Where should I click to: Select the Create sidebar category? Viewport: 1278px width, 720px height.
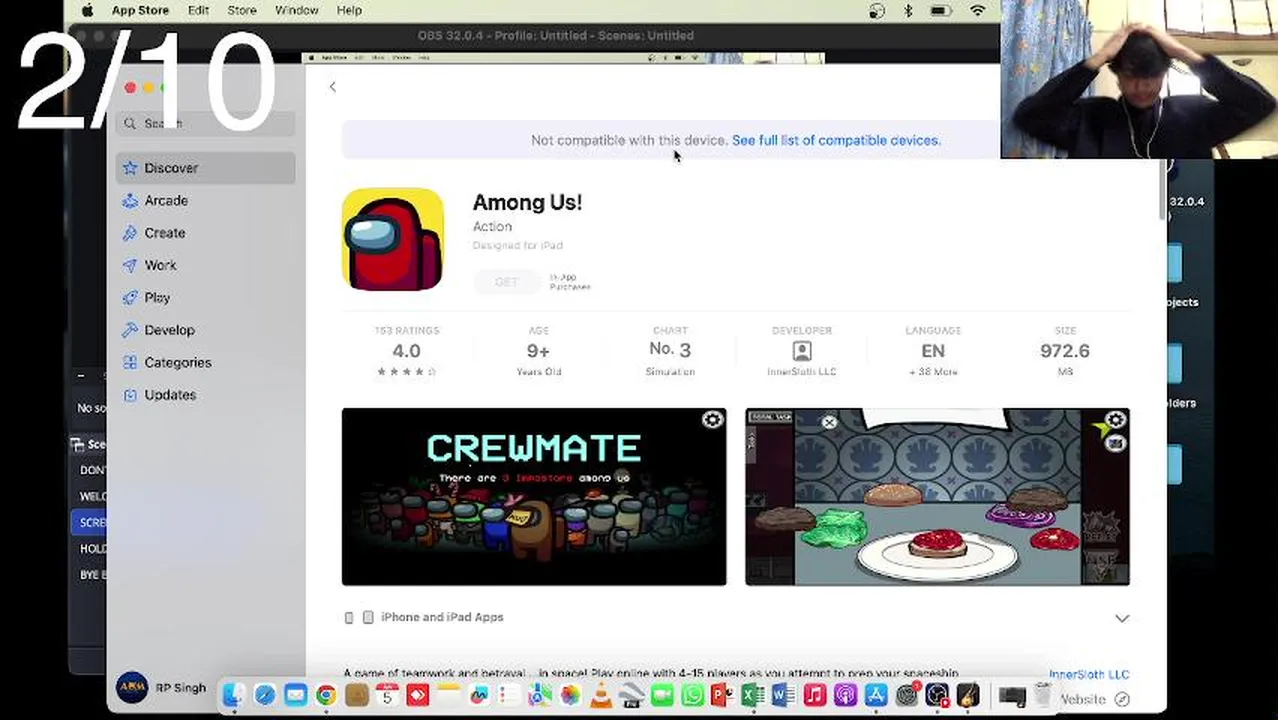(205, 233)
